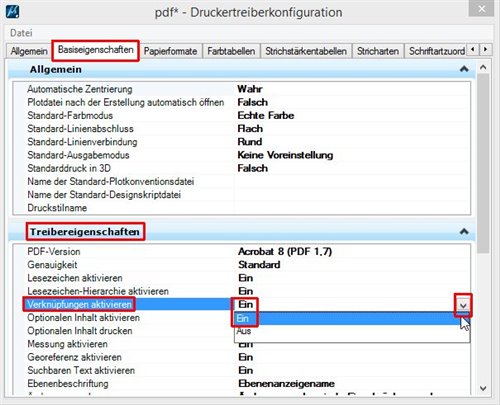Image resolution: width=500 pixels, height=405 pixels.
Task: Open the Verknüpfungen aktivieren dropdown arrow
Action: (x=463, y=305)
